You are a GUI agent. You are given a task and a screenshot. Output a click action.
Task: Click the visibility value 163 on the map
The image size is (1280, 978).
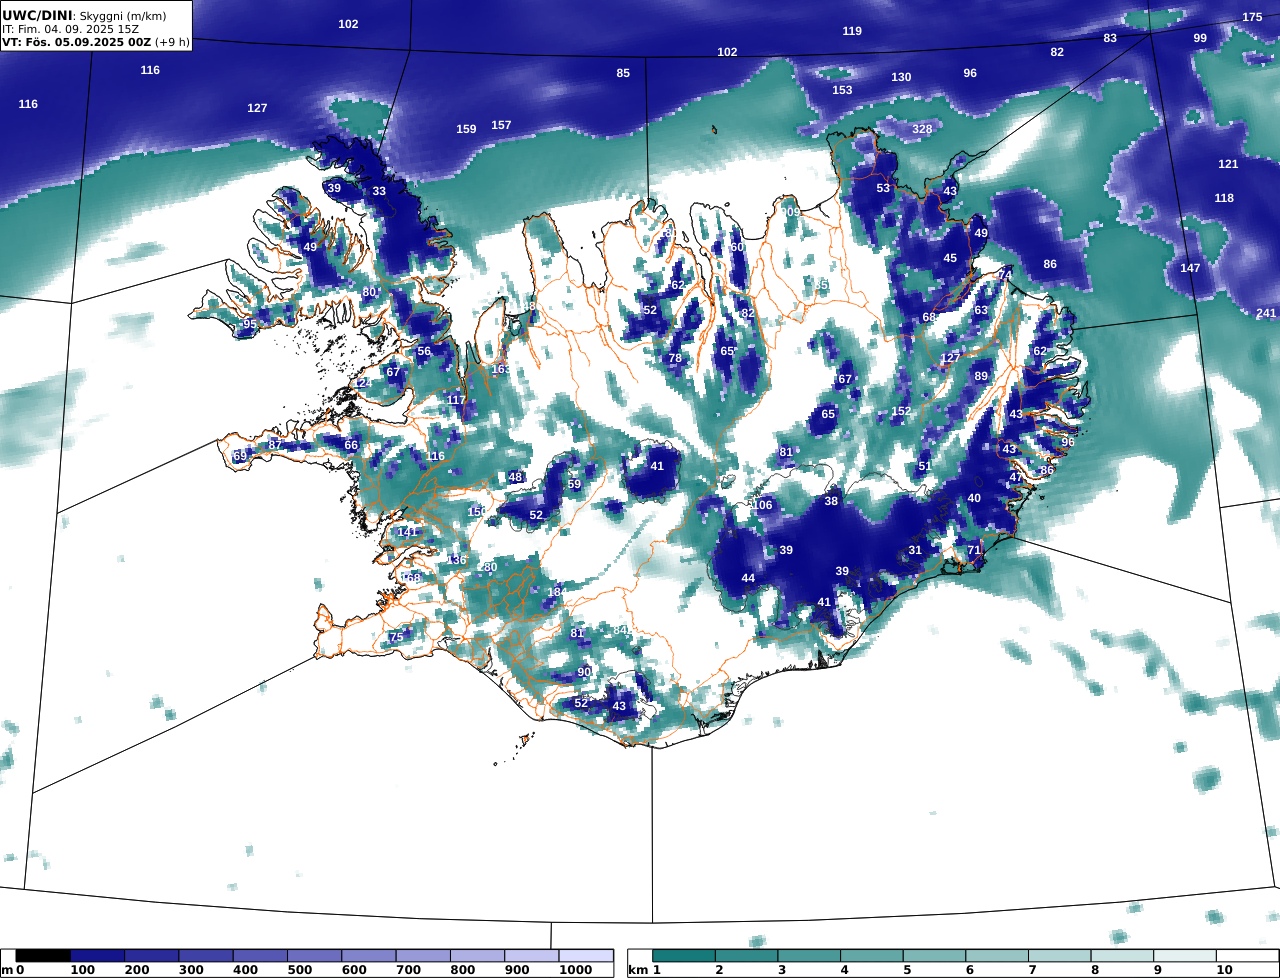click(x=500, y=369)
